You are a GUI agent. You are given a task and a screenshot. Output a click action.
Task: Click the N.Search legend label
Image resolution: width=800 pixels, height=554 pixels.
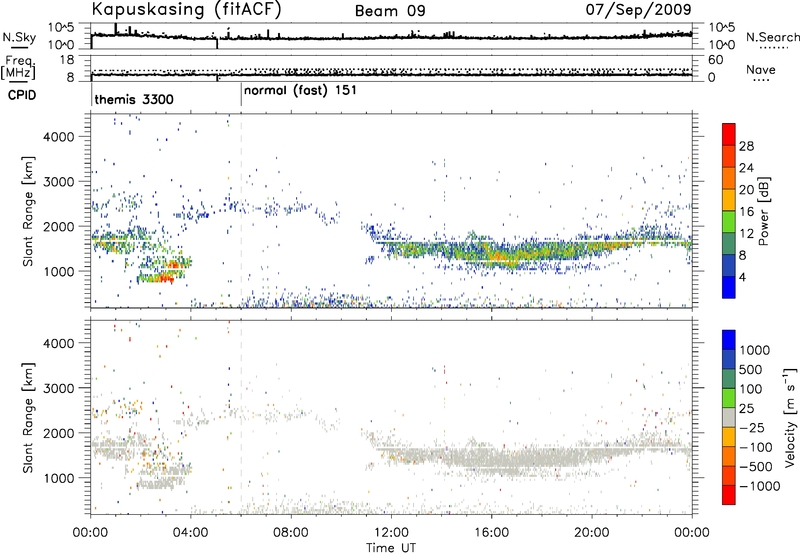click(772, 37)
